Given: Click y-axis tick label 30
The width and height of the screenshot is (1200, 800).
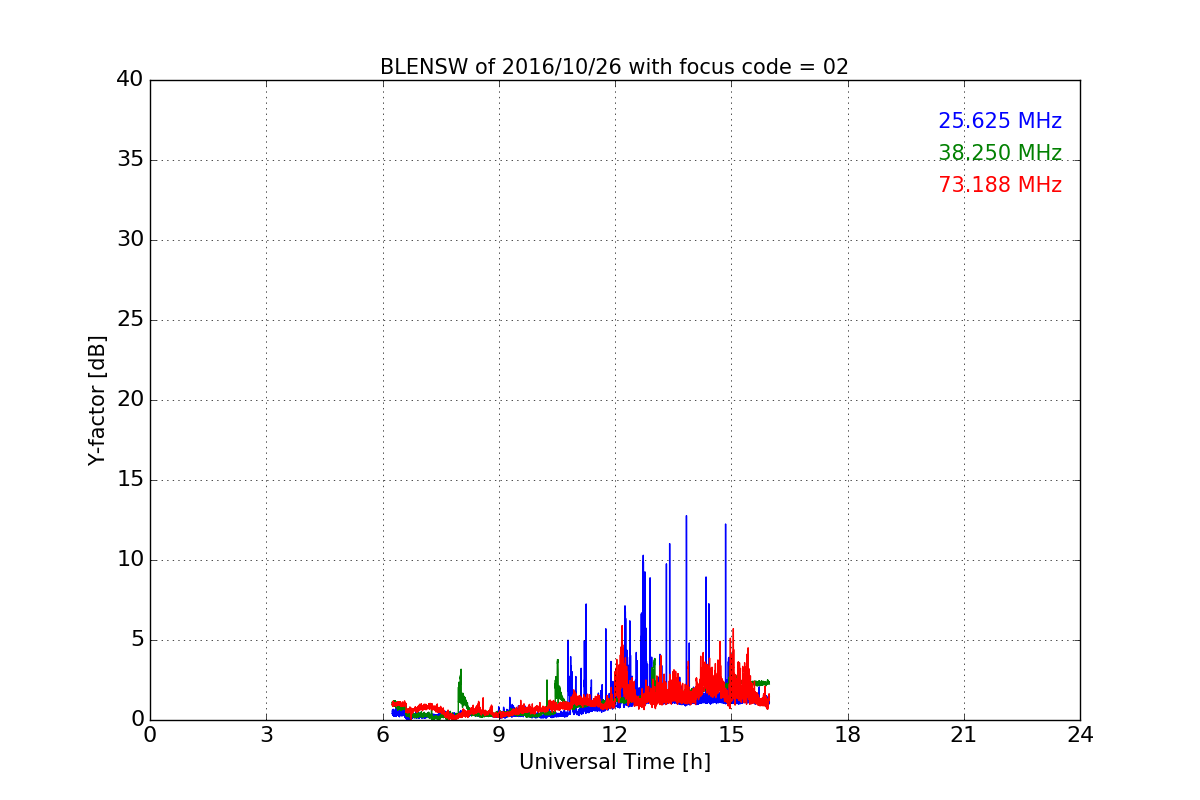Looking at the screenshot, I should pos(130,240).
